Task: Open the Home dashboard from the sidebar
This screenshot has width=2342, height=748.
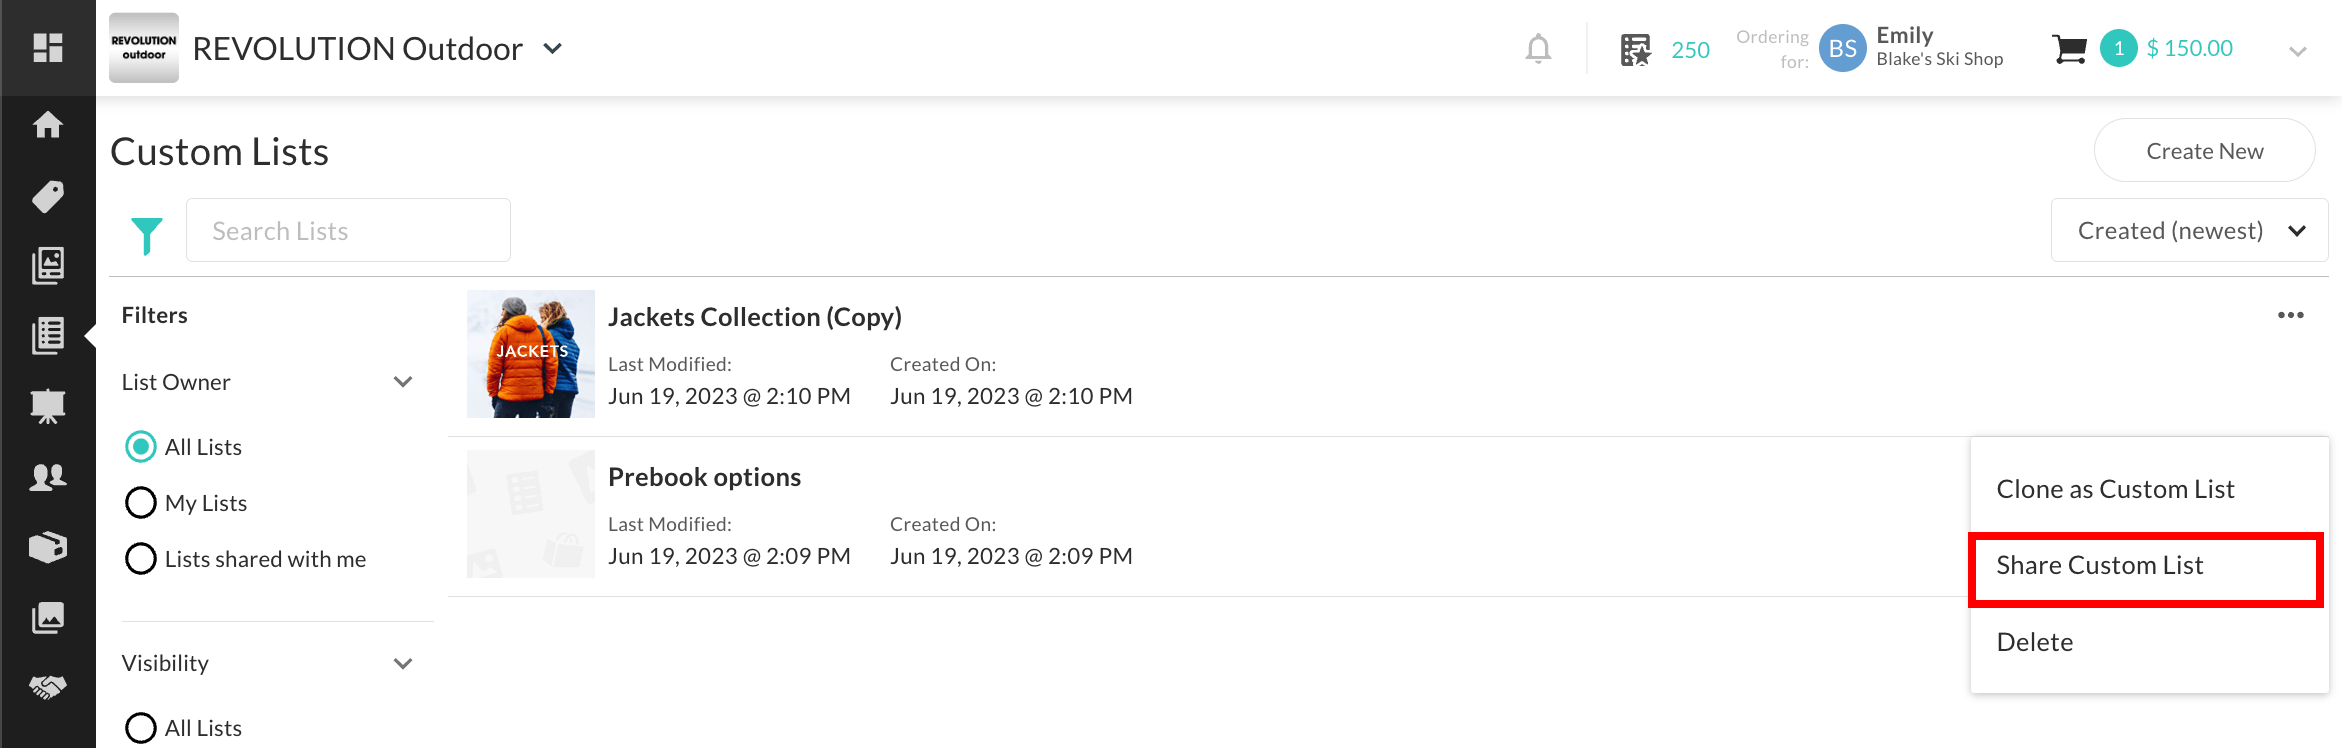Action: 46,125
